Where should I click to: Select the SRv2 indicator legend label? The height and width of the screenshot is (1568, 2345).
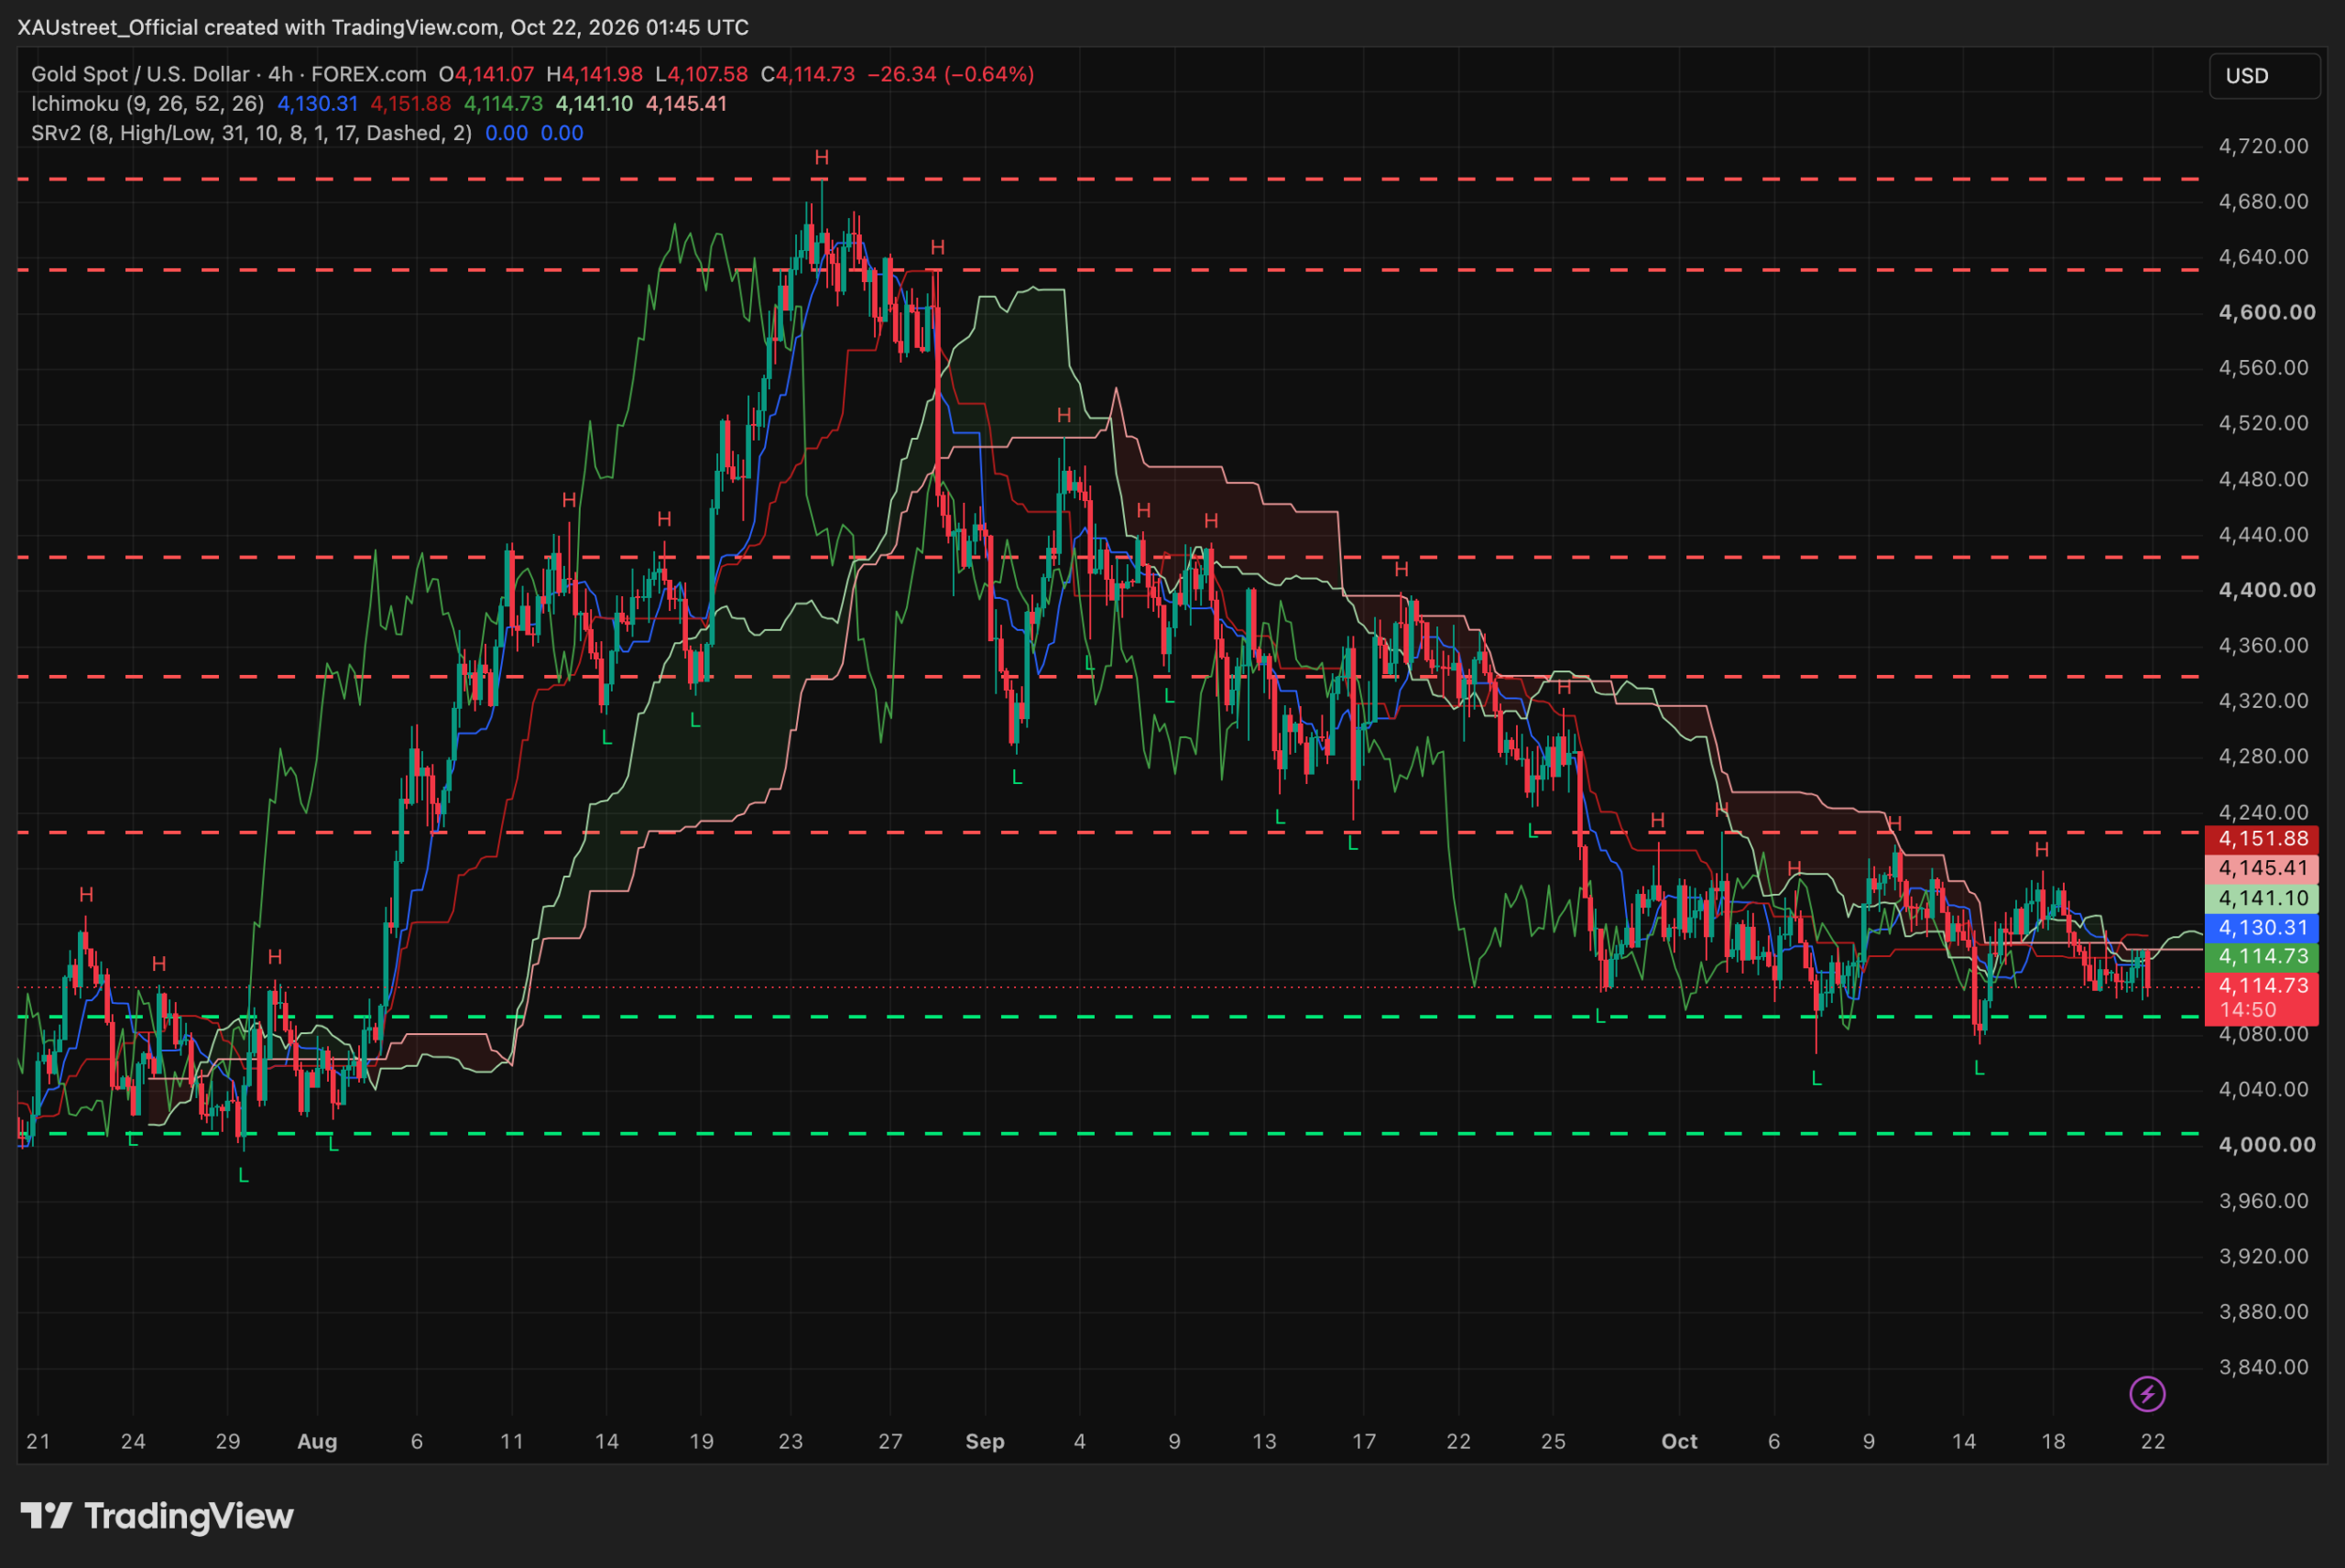[x=251, y=133]
